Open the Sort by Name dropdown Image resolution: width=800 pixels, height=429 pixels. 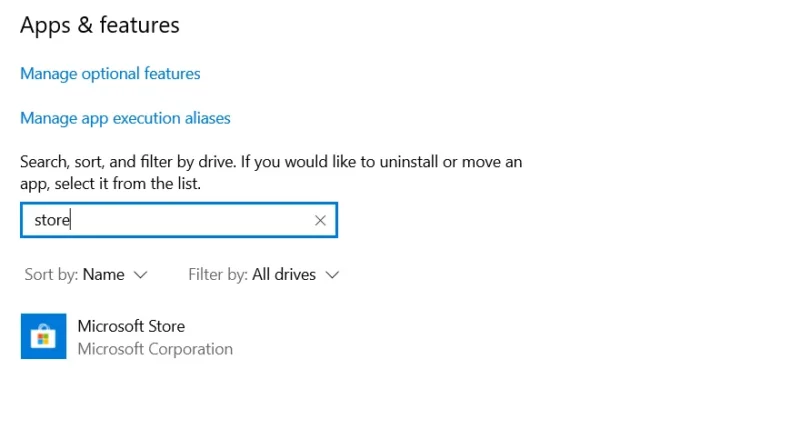pos(86,274)
